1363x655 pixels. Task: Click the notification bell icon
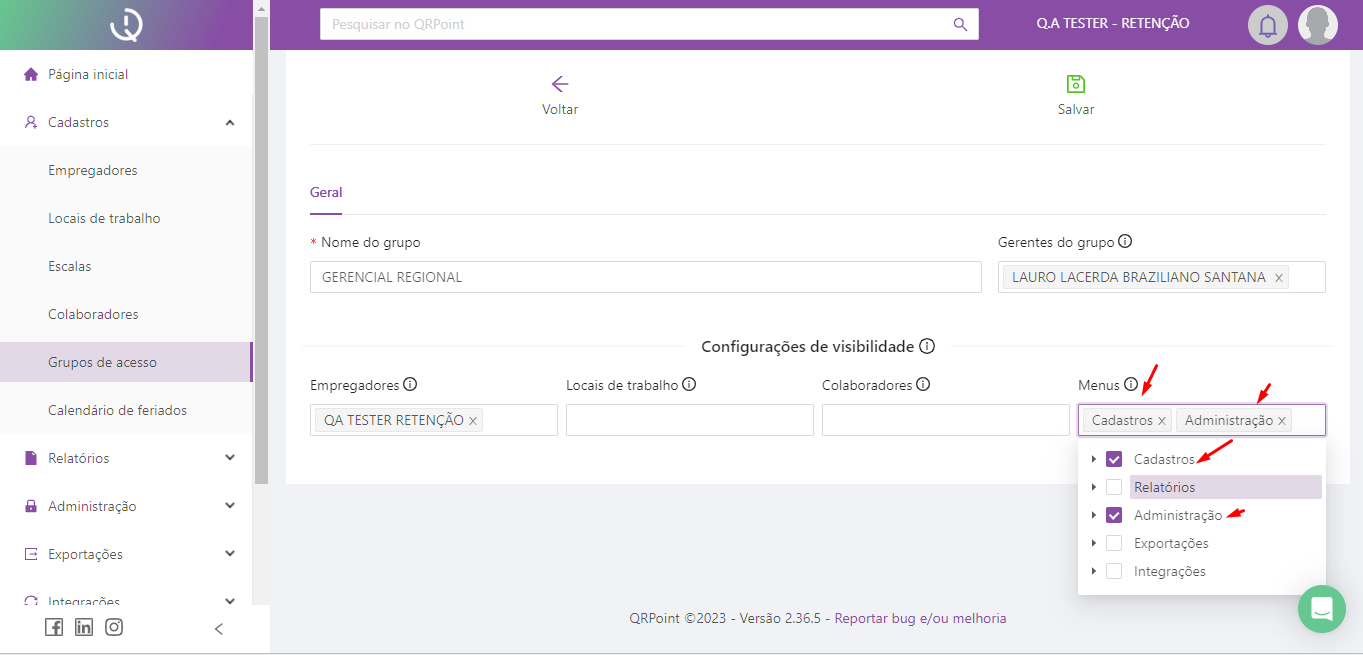[x=1267, y=25]
